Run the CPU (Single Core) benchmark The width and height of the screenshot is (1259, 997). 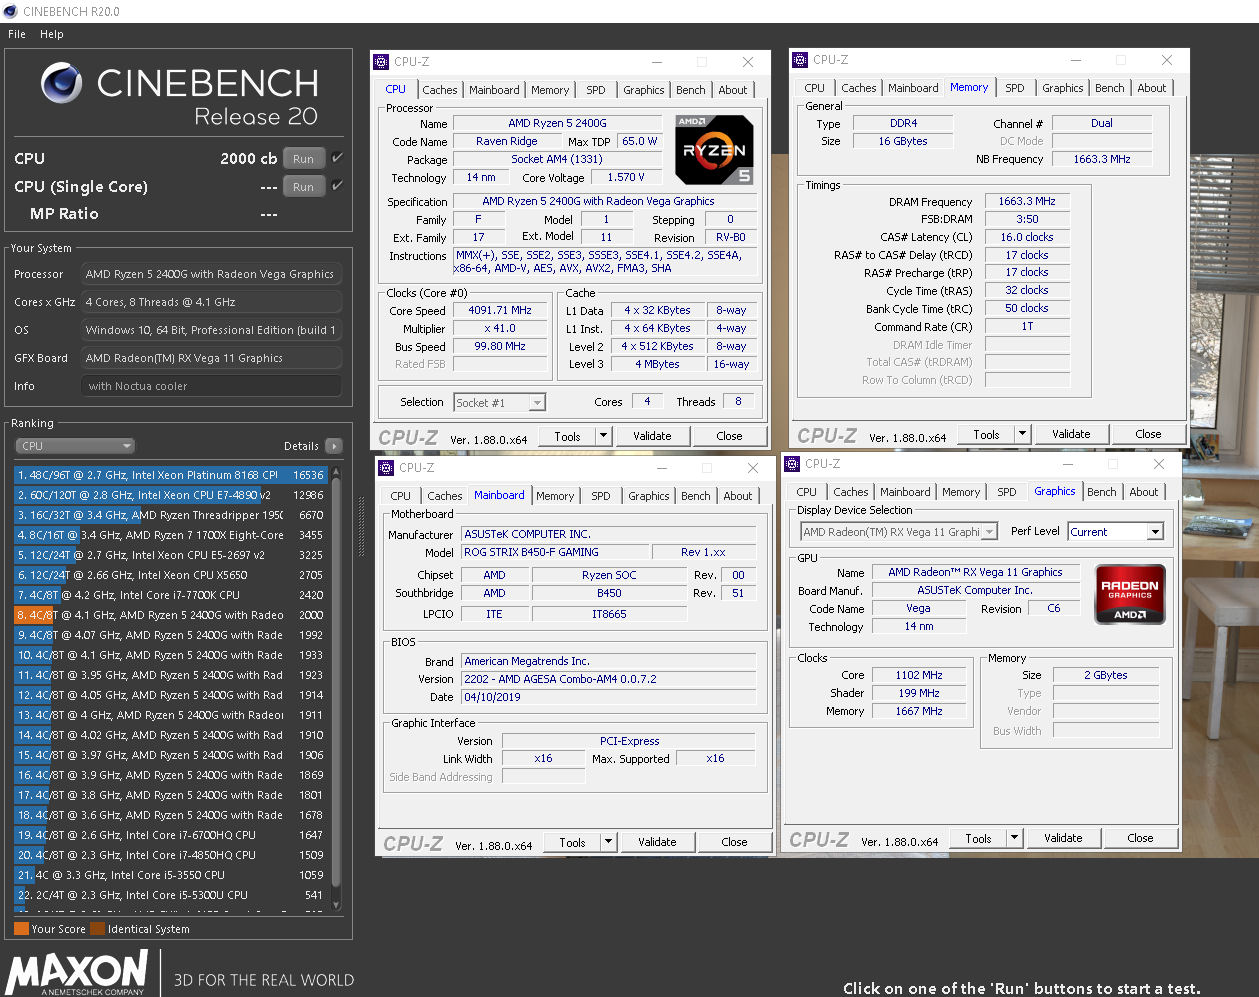tap(303, 186)
